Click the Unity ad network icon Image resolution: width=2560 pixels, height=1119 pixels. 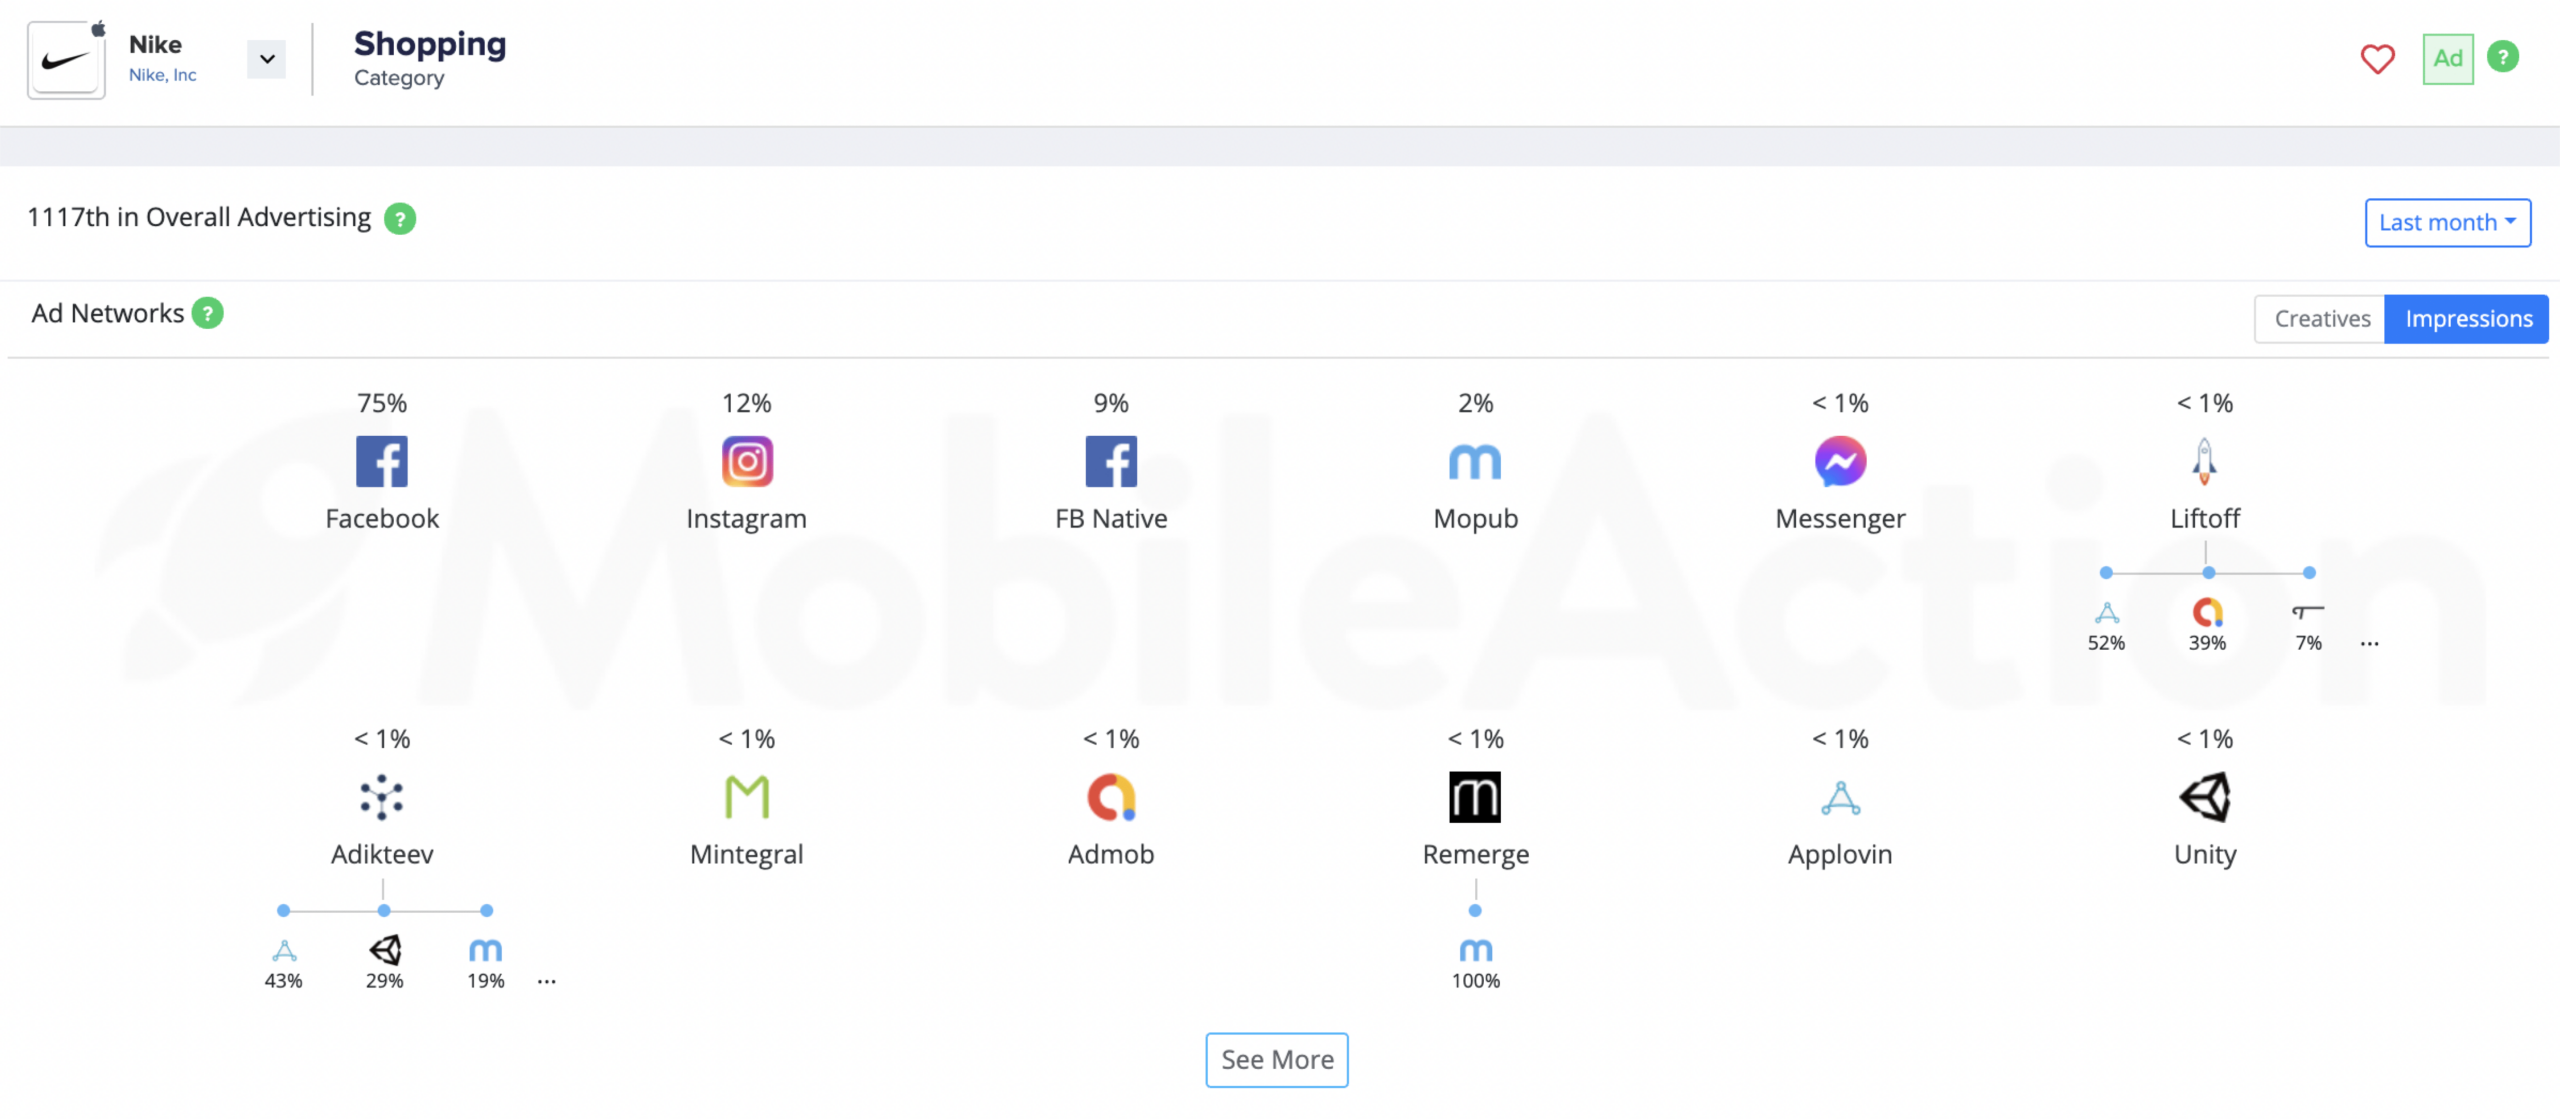[x=2205, y=798]
